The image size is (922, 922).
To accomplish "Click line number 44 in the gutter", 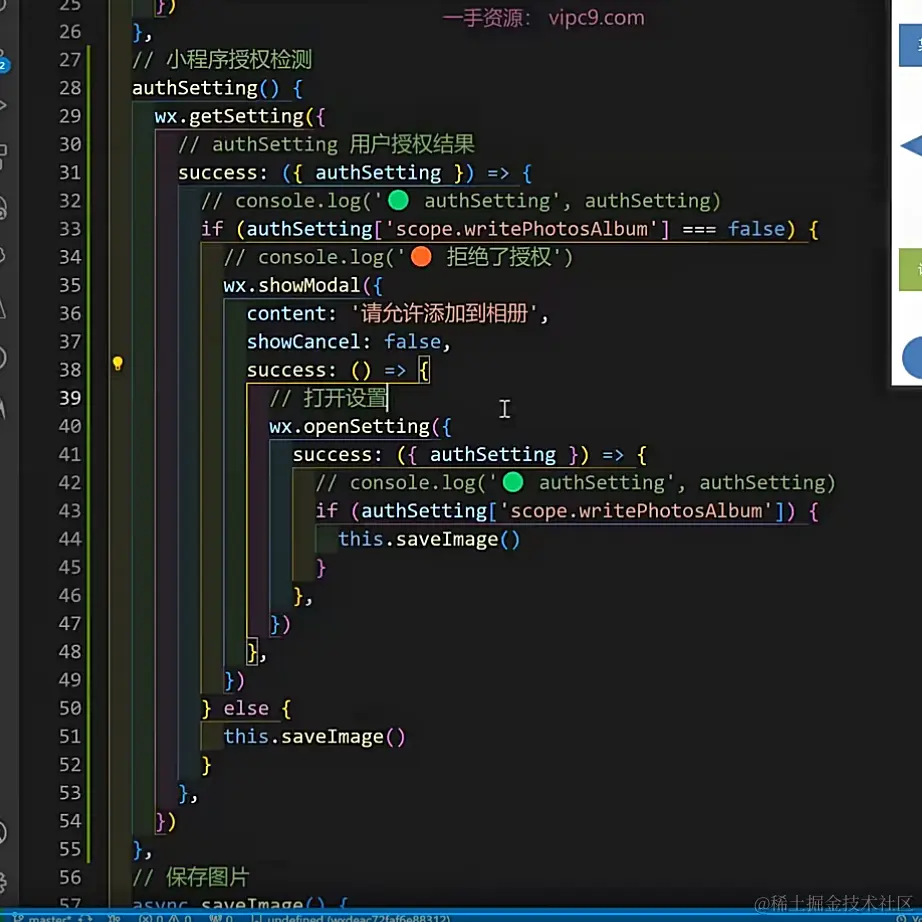I will pyautogui.click(x=70, y=539).
